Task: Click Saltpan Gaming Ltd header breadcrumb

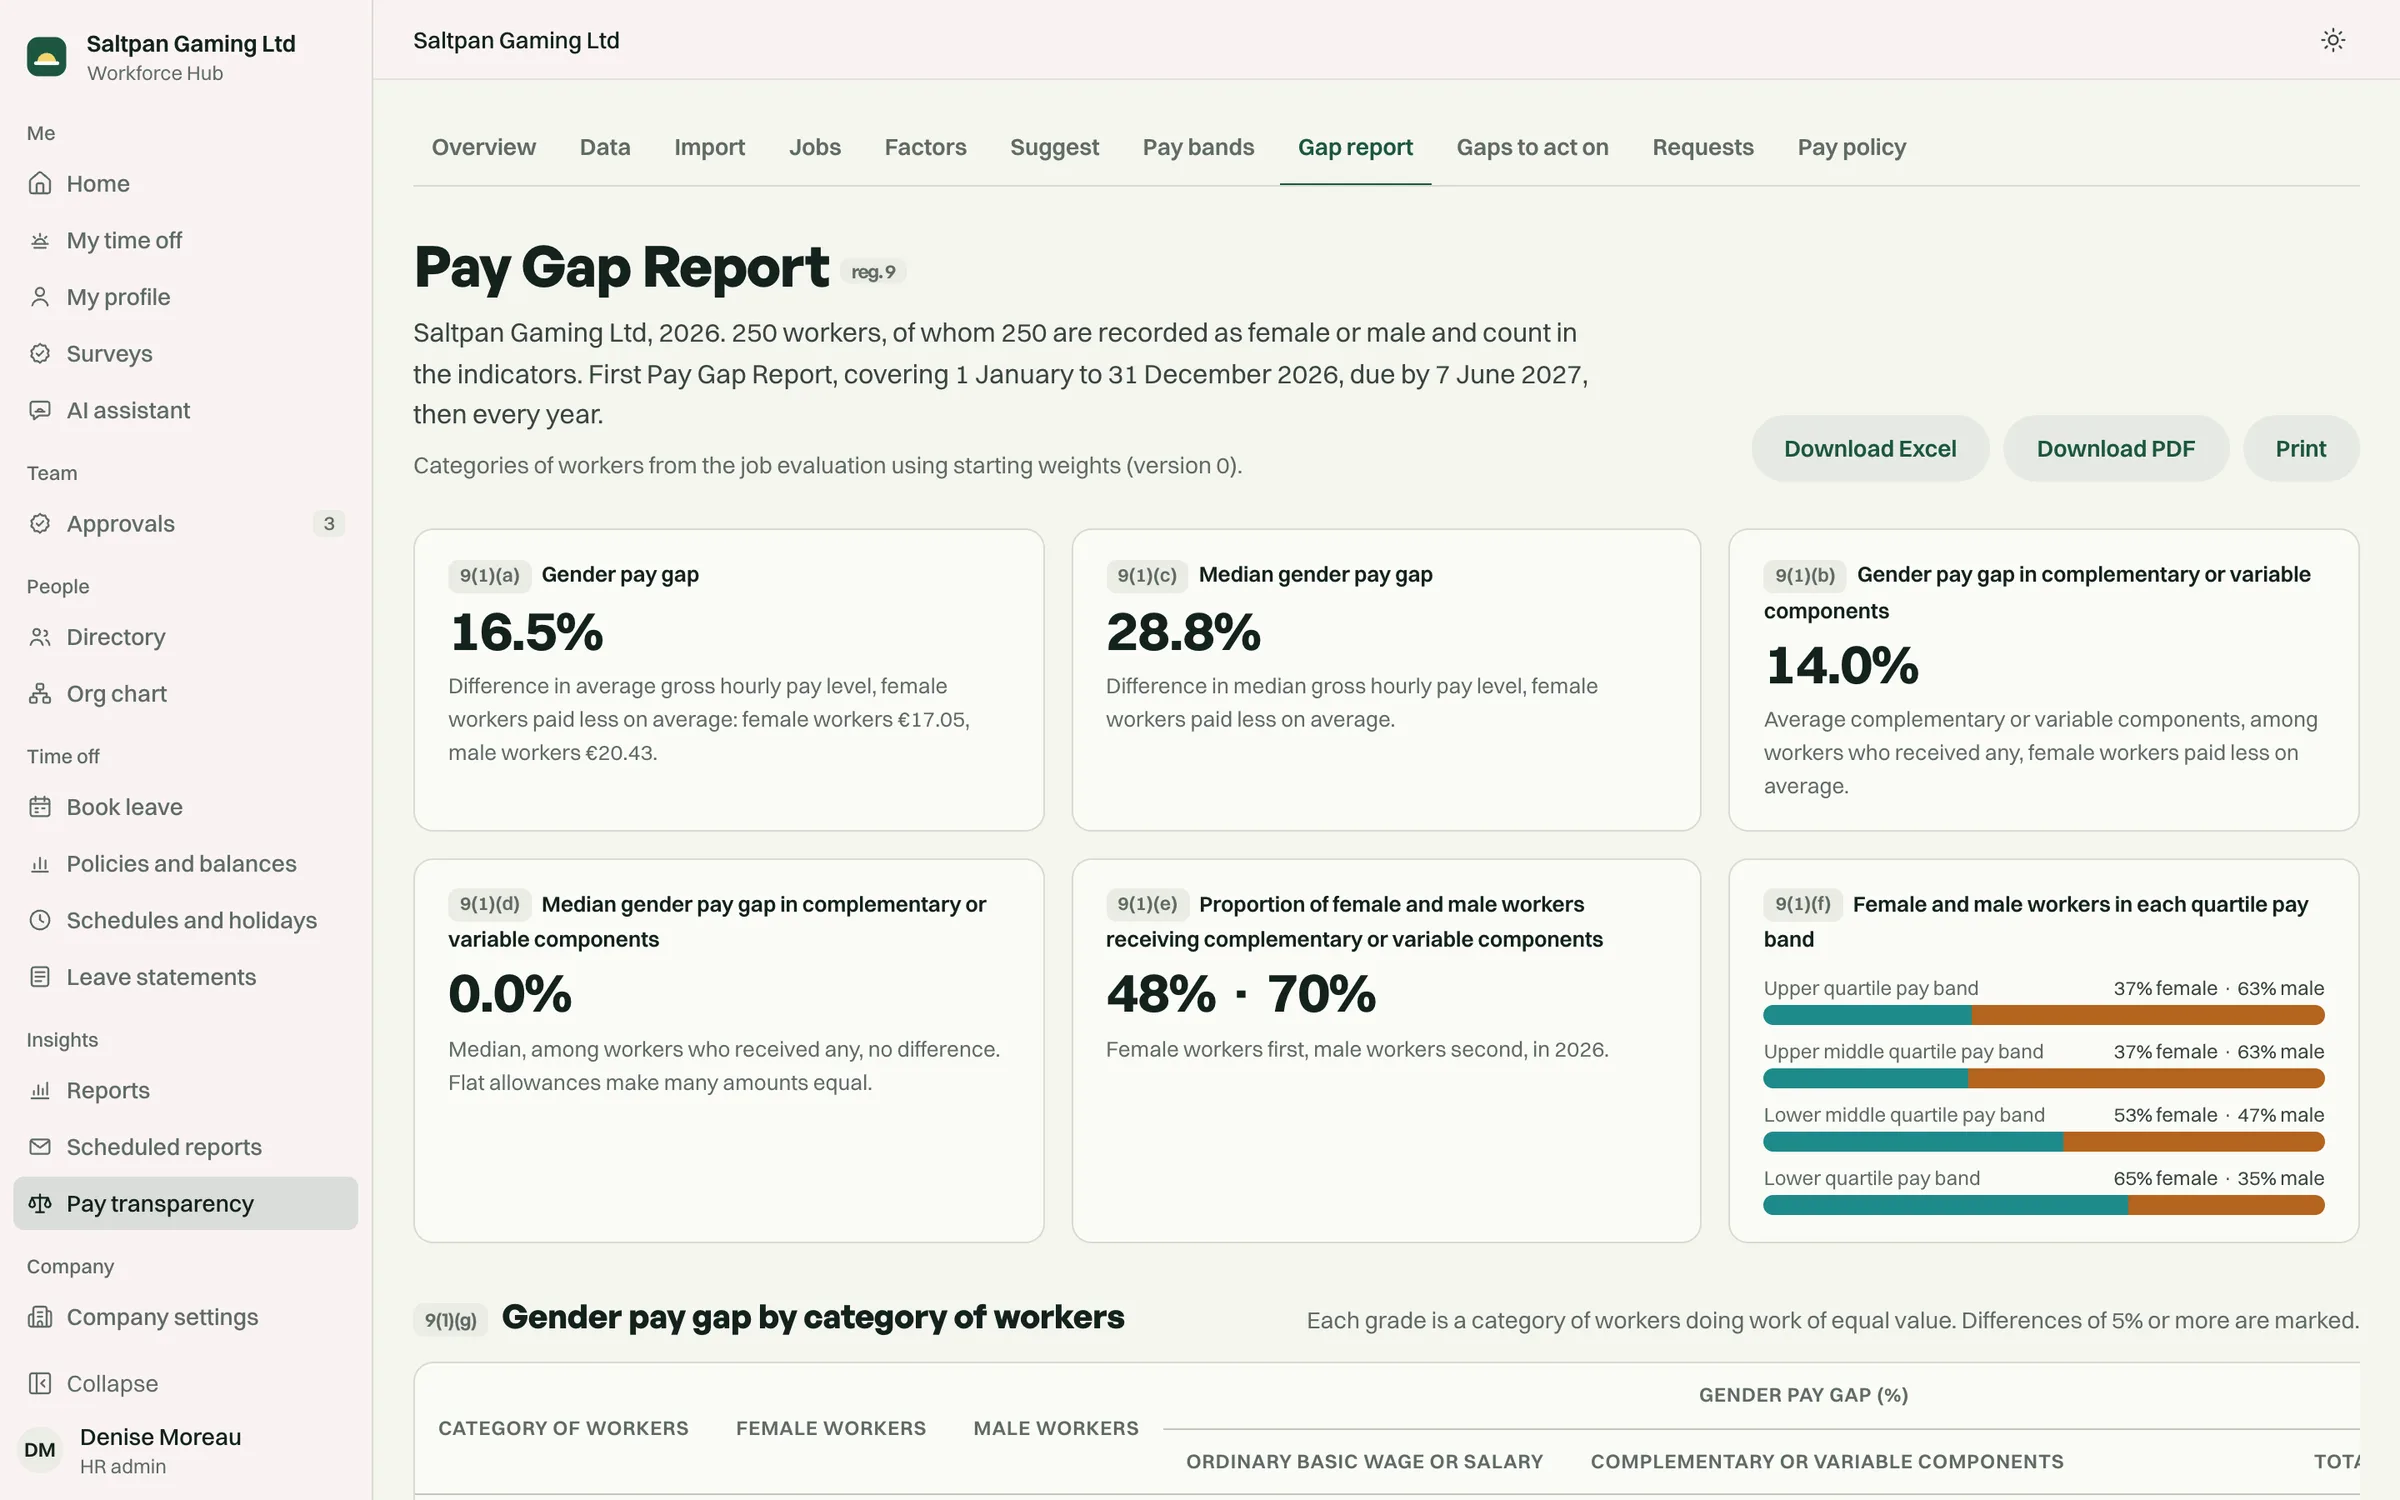Action: point(516,40)
